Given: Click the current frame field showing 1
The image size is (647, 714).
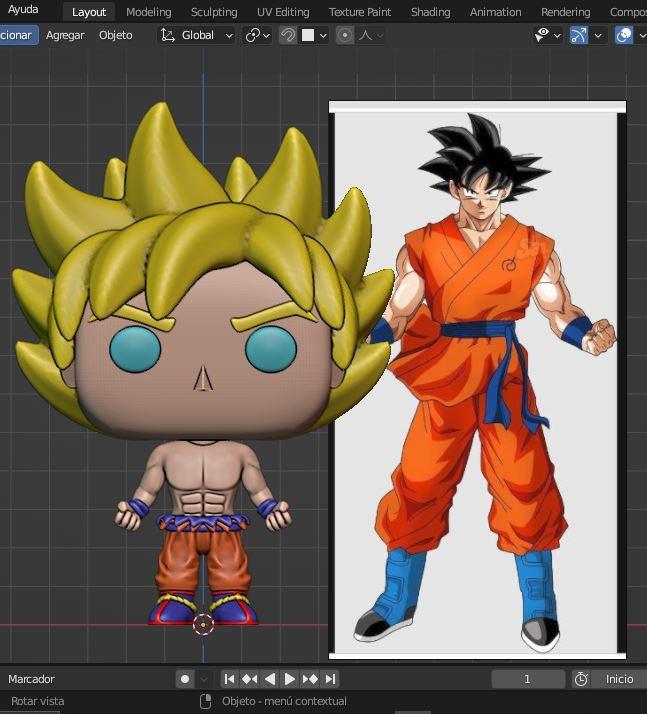Looking at the screenshot, I should pyautogui.click(x=528, y=679).
